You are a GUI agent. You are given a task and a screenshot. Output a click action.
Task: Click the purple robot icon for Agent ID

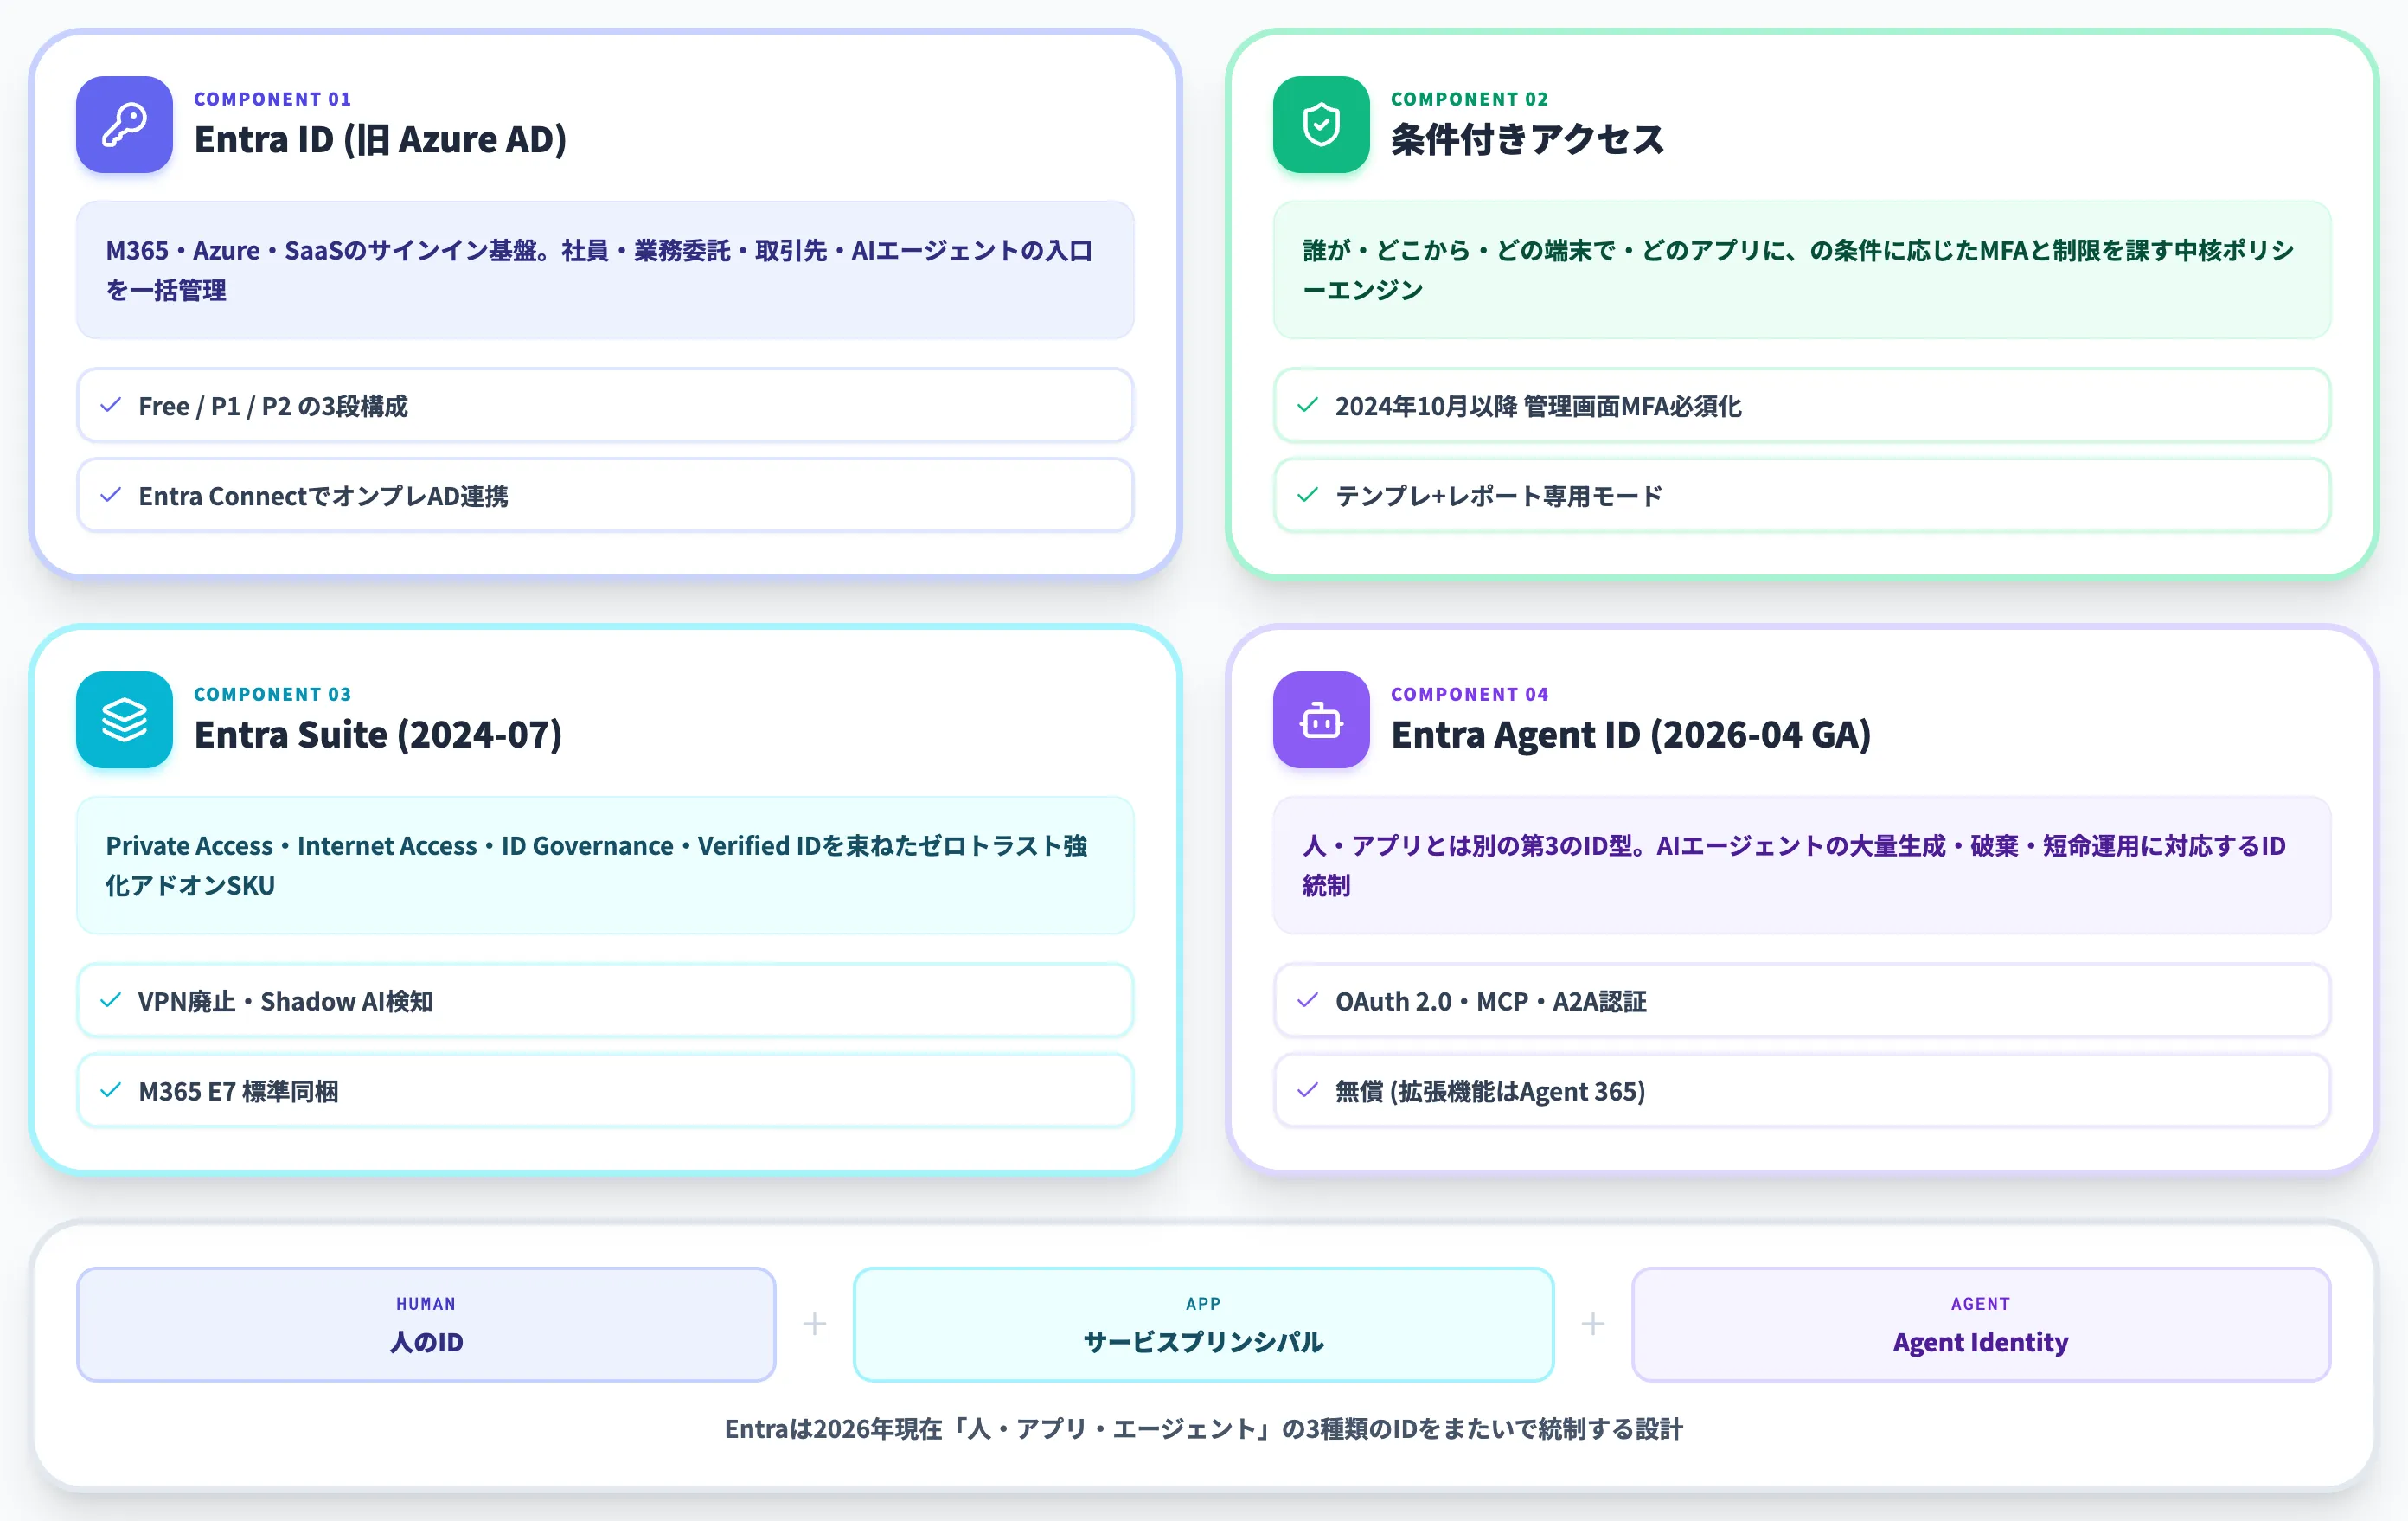pyautogui.click(x=1321, y=720)
